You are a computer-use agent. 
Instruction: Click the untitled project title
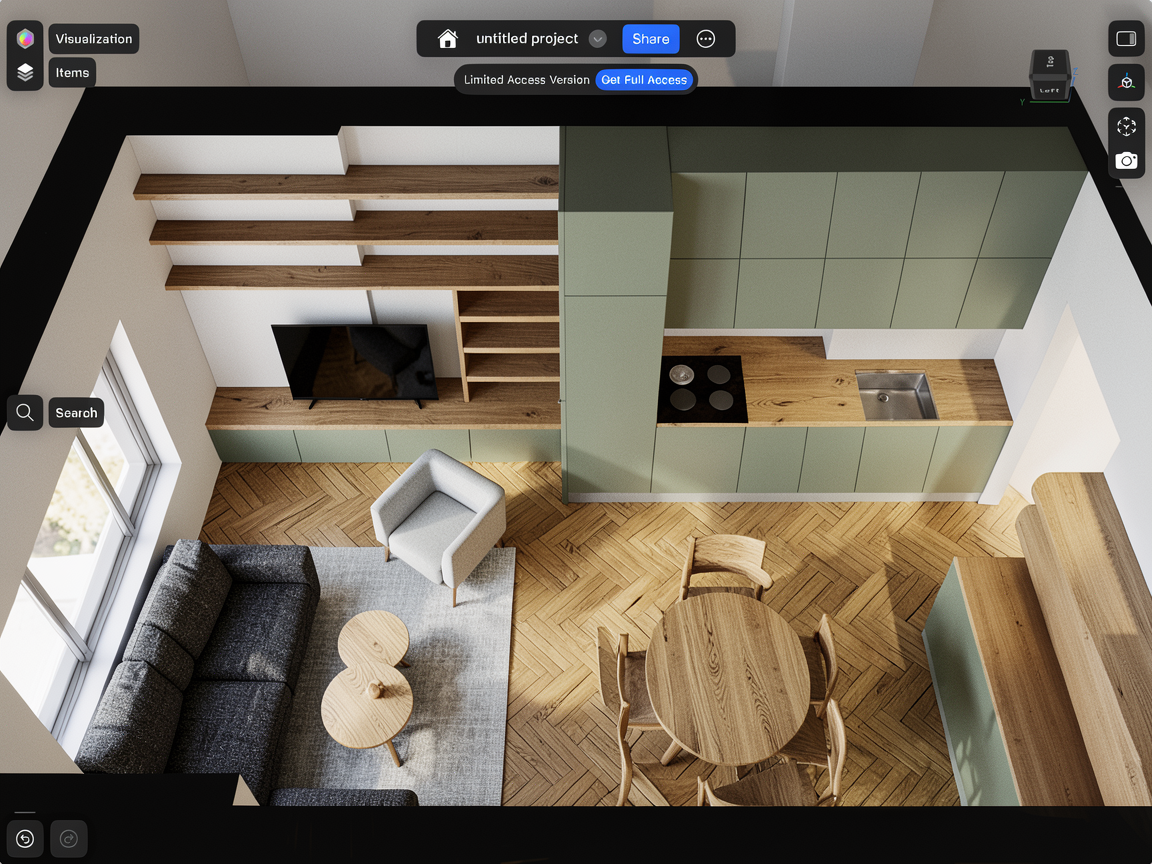(527, 39)
